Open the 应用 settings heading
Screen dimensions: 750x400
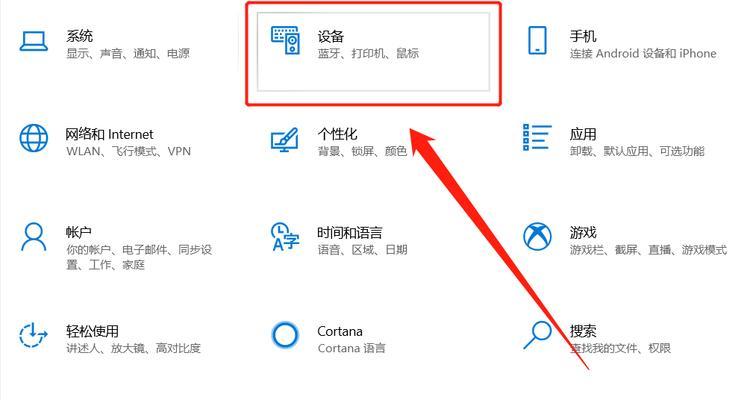[583, 134]
